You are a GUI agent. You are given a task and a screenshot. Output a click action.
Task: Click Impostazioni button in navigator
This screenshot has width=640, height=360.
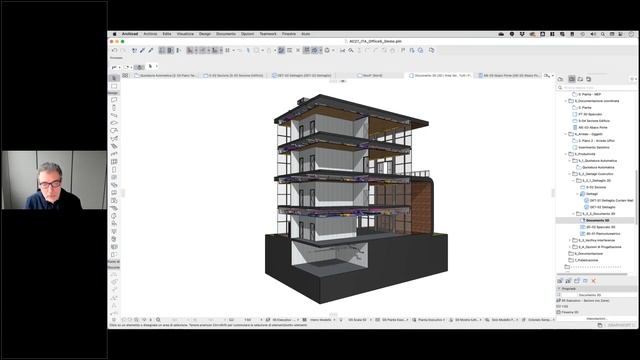coord(596,318)
